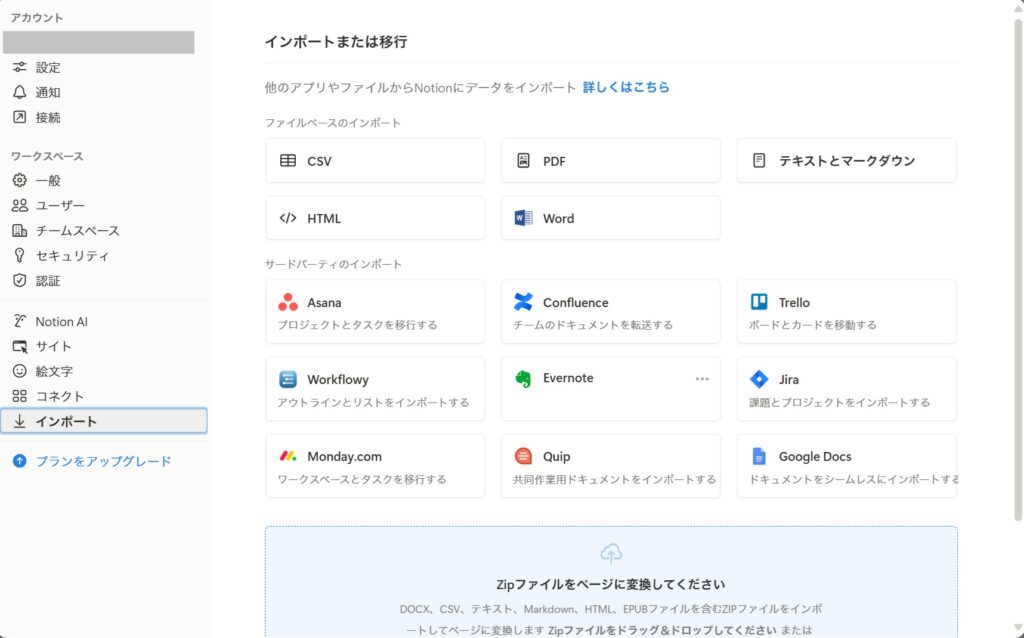Click the サイト browser icon

point(20,346)
